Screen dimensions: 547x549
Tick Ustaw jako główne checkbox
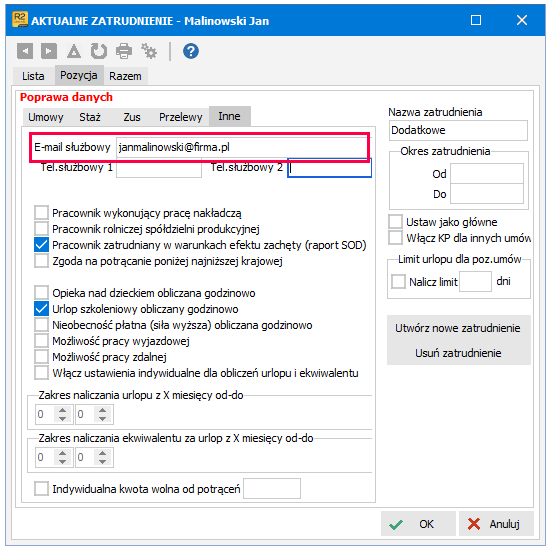click(x=395, y=222)
